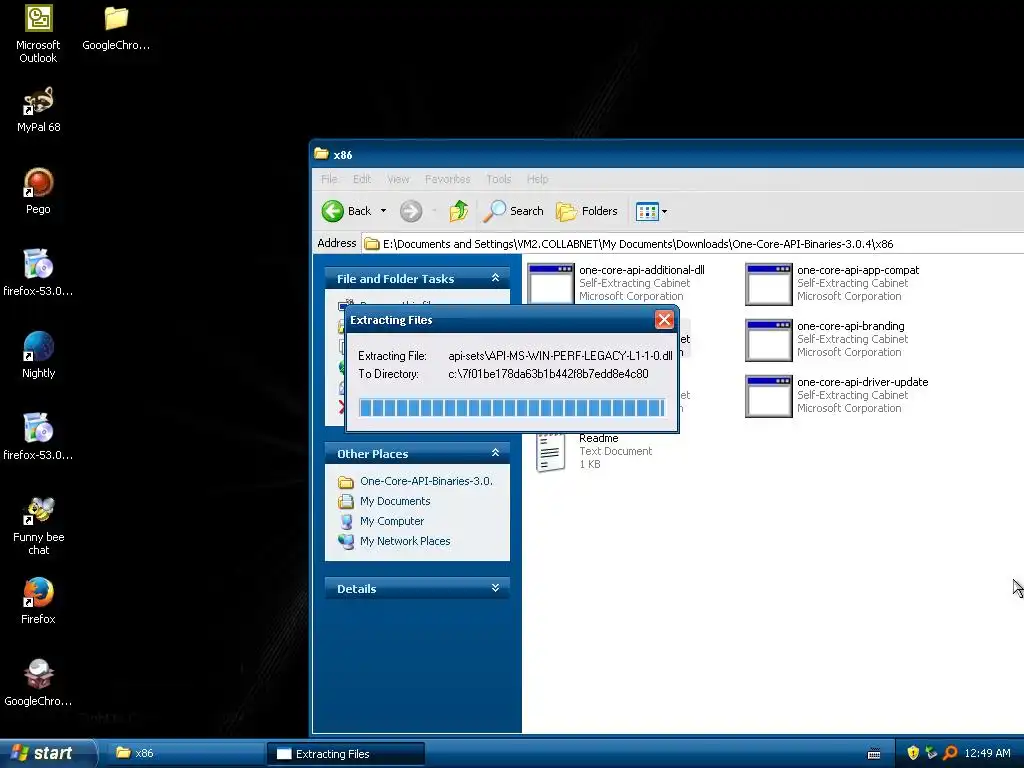Go up one folder level

click(458, 211)
